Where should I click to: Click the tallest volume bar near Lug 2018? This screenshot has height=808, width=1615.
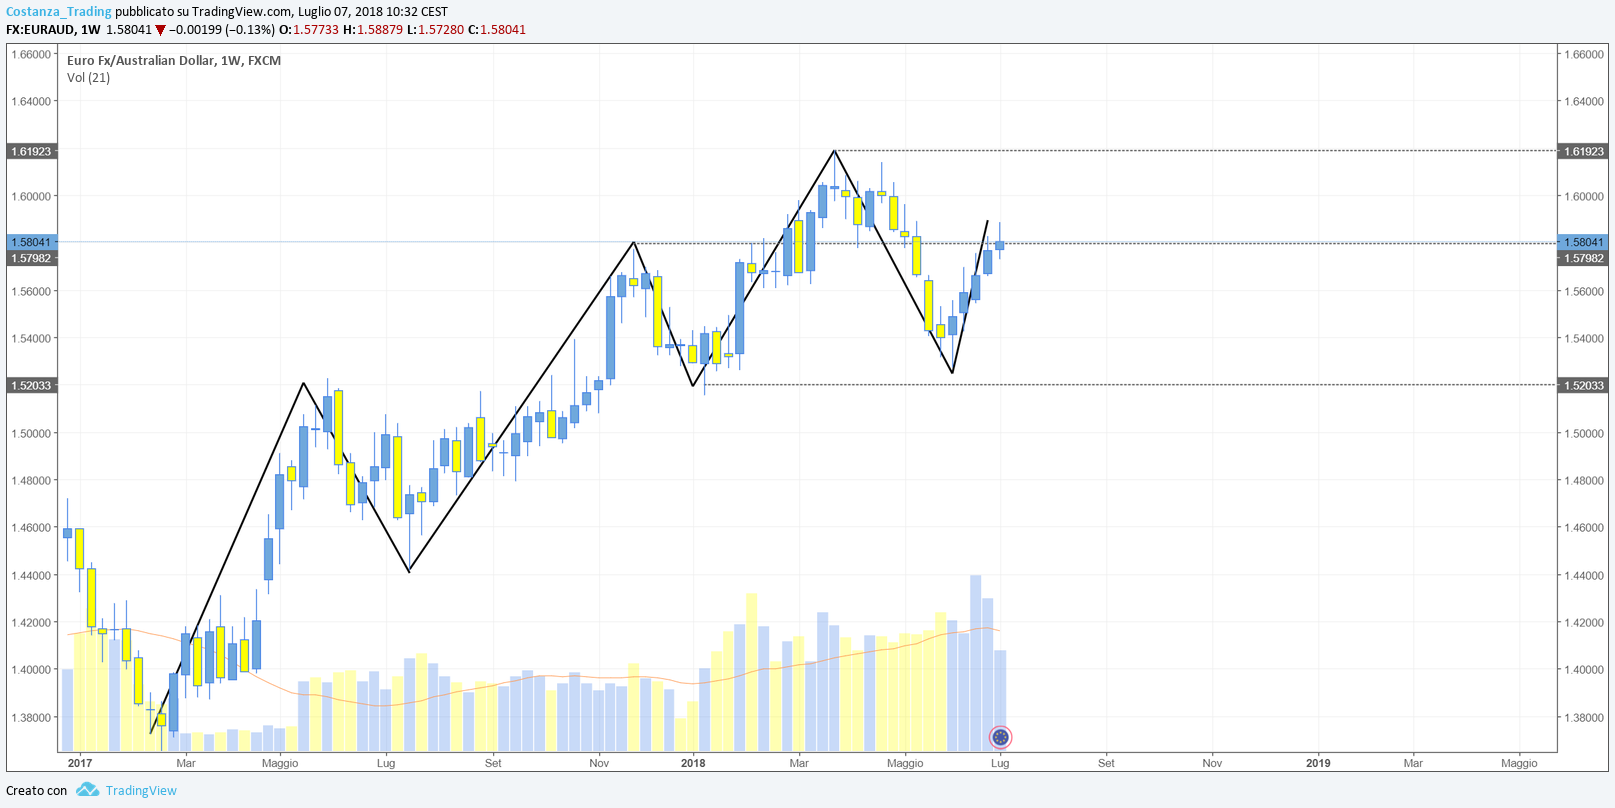(x=976, y=663)
